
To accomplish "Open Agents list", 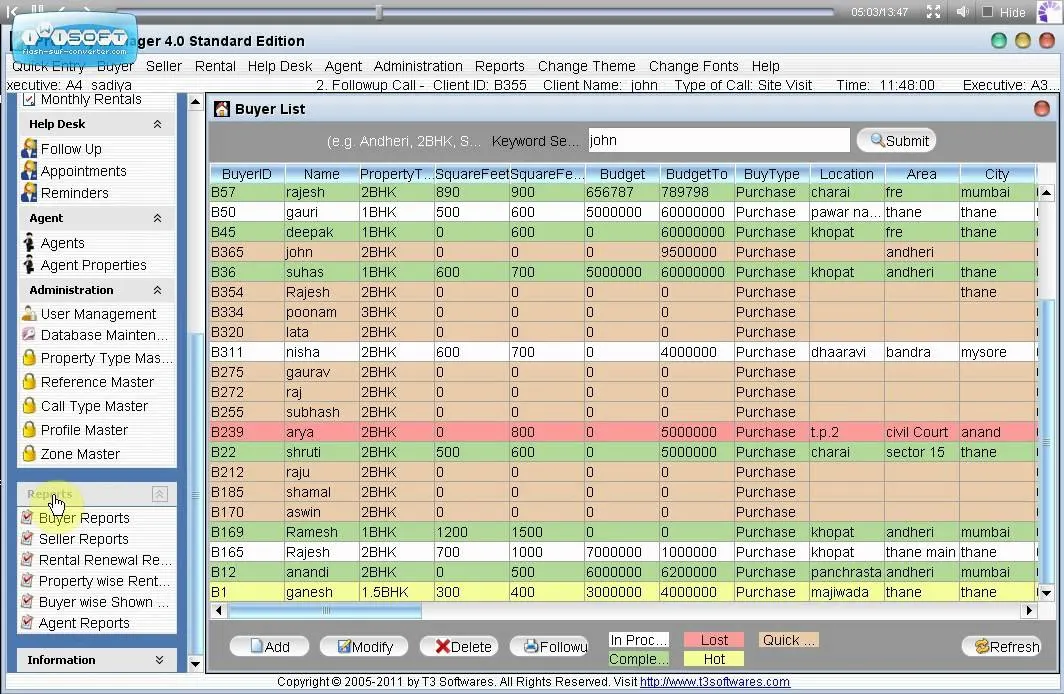I will coord(62,243).
